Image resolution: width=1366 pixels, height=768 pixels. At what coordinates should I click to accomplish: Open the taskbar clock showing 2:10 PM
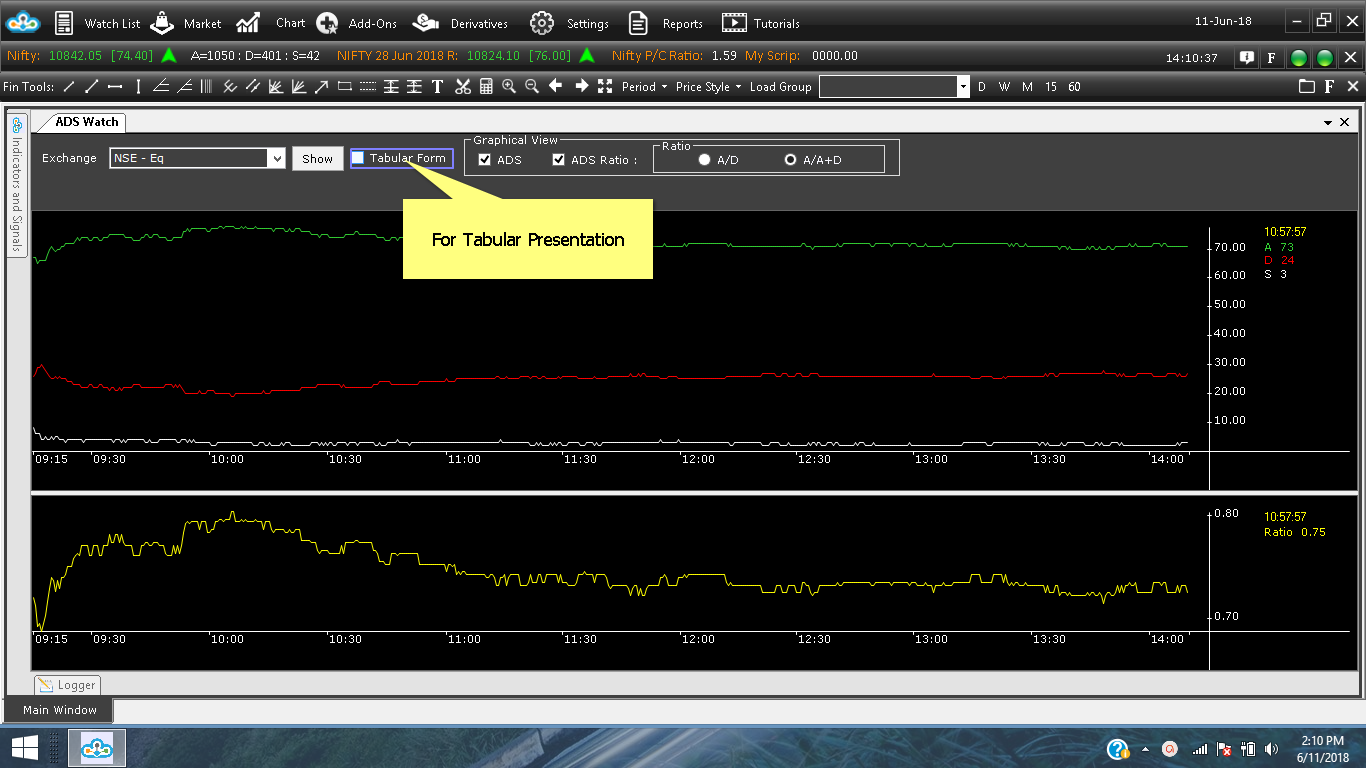pyautogui.click(x=1323, y=748)
